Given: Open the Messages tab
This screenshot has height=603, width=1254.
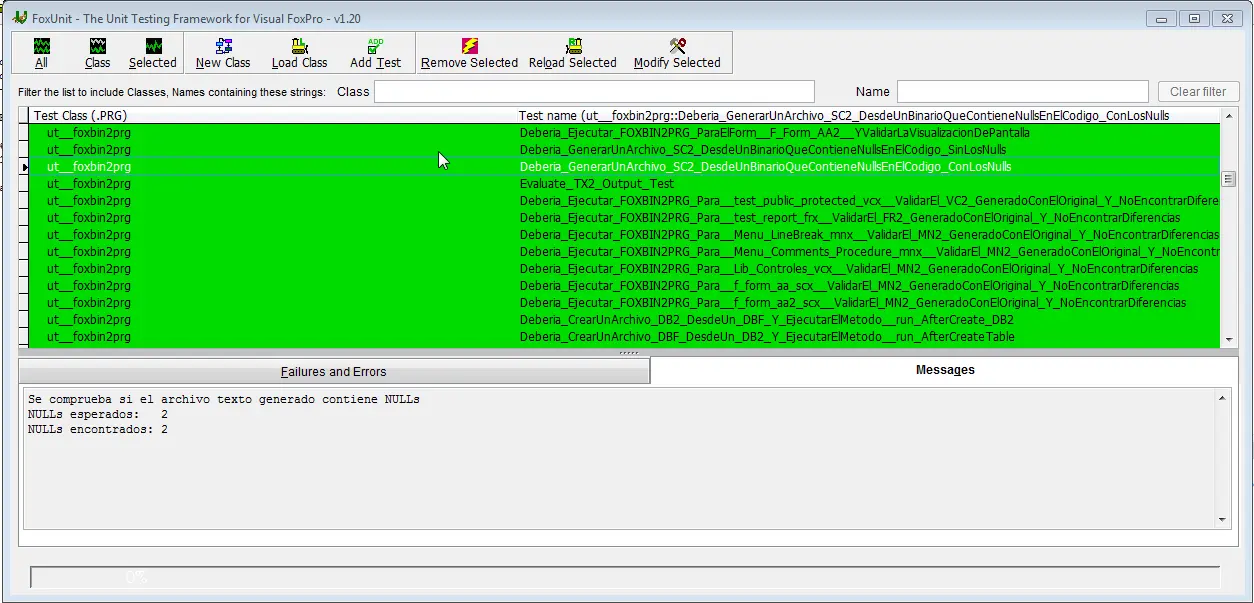Looking at the screenshot, I should (944, 370).
